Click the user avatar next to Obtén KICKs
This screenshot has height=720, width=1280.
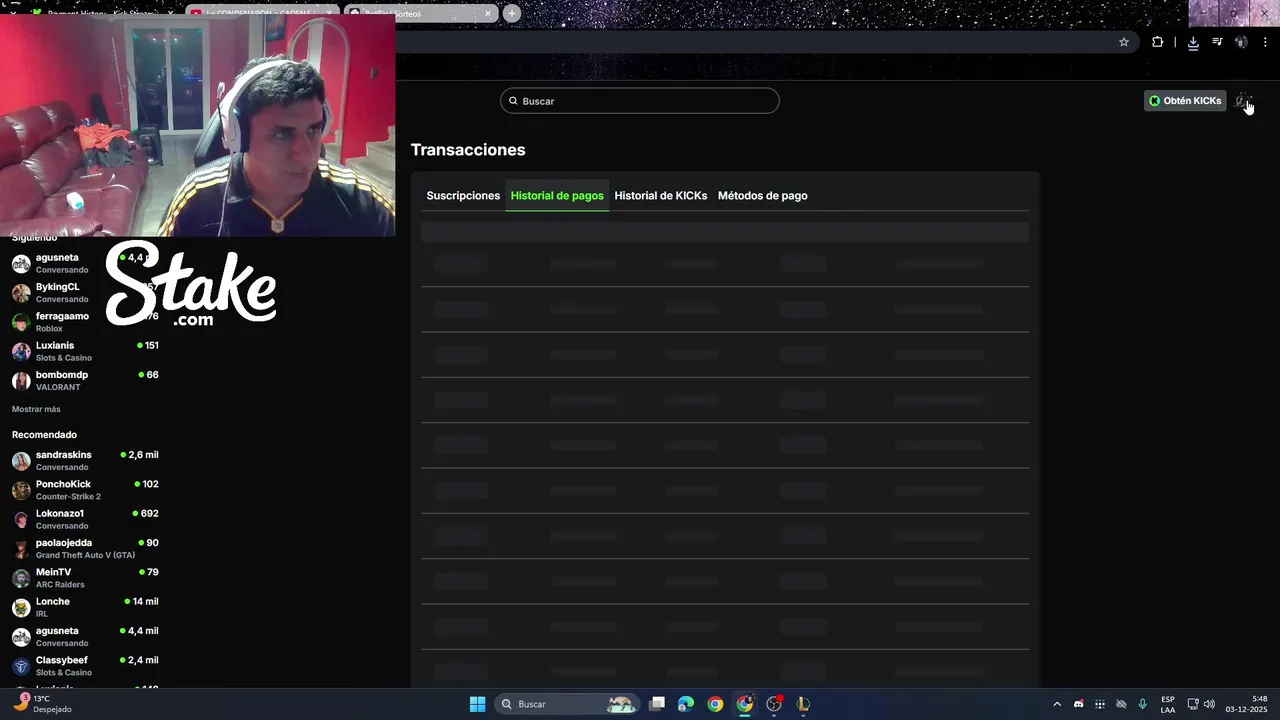tap(1242, 101)
